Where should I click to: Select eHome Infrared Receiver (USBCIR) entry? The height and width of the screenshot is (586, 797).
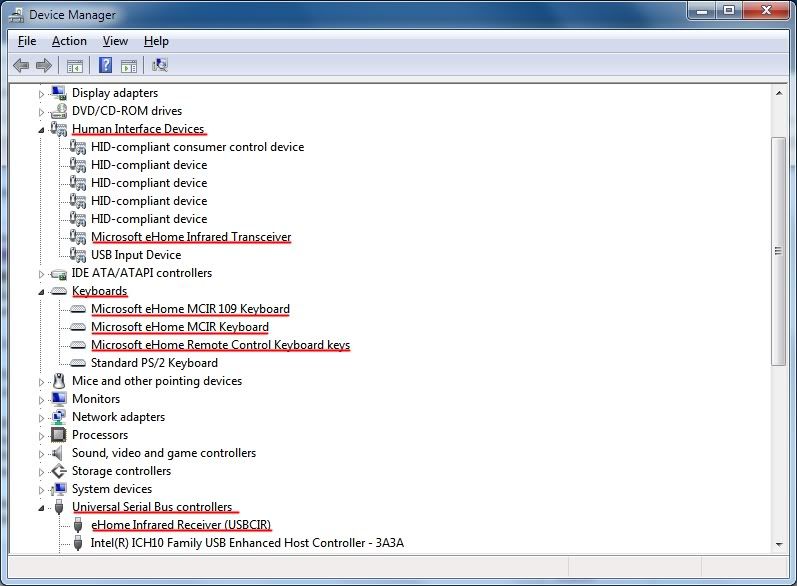[x=180, y=525]
